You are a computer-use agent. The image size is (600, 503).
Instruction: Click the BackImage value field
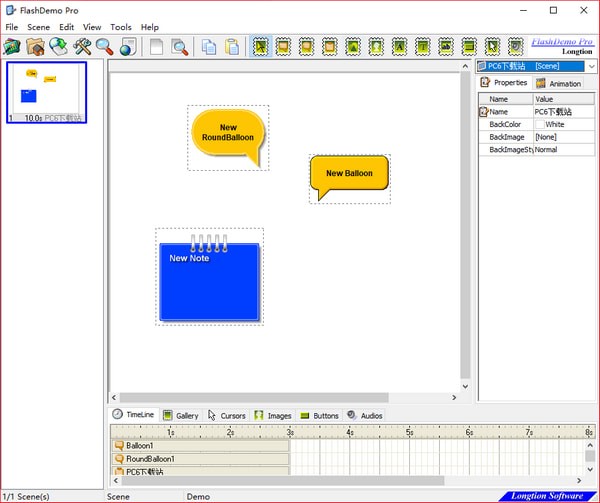[563, 137]
